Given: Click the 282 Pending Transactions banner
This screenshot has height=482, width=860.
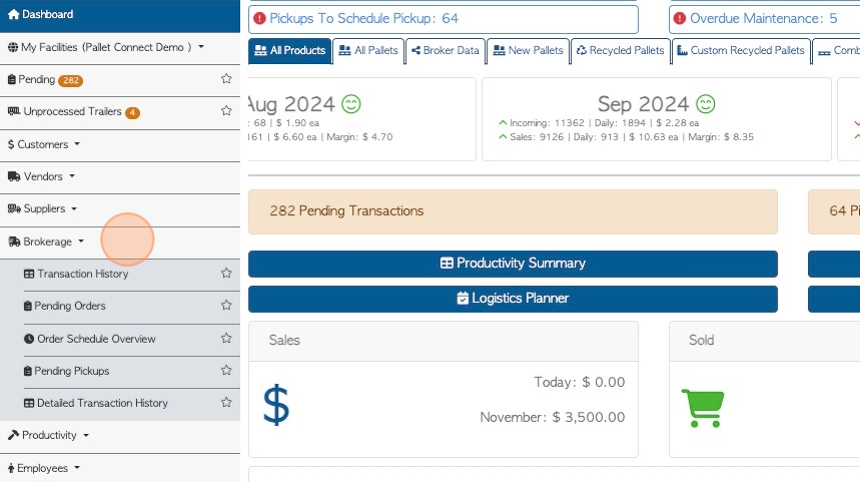Looking at the screenshot, I should click(513, 212).
